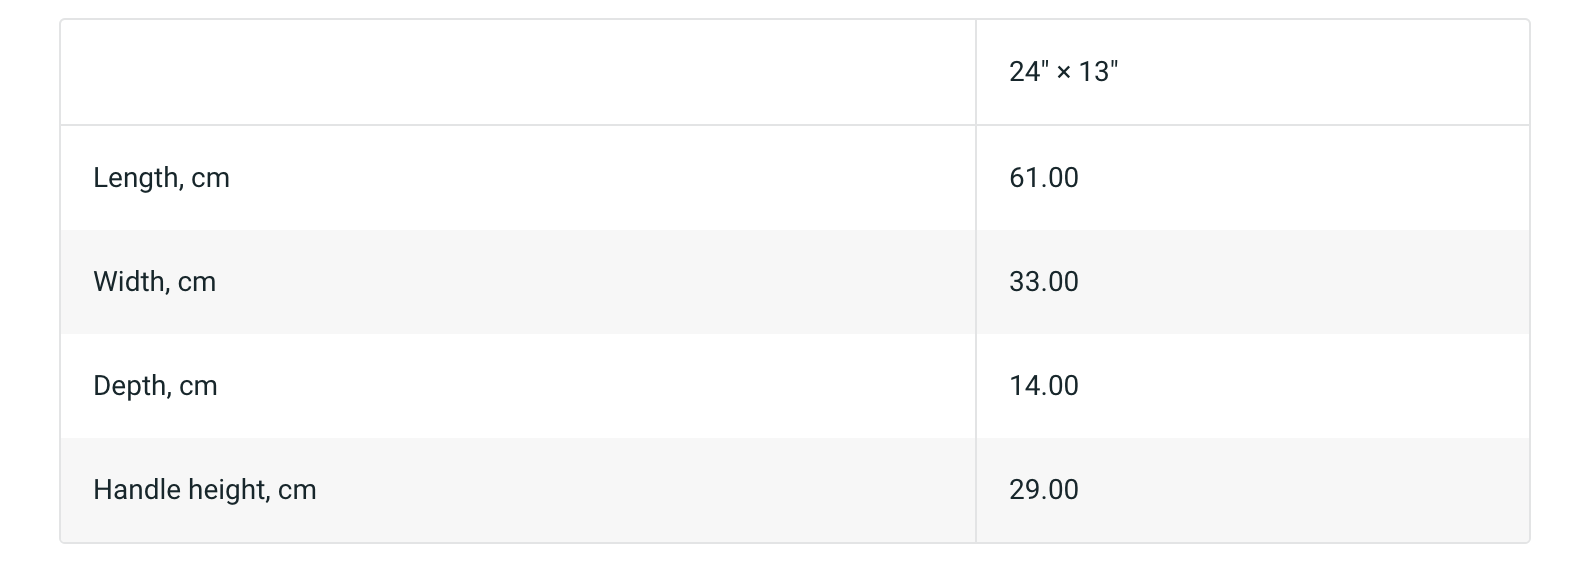Select the "Length, cm" row label
1572x572 pixels.
pyautogui.click(x=161, y=178)
